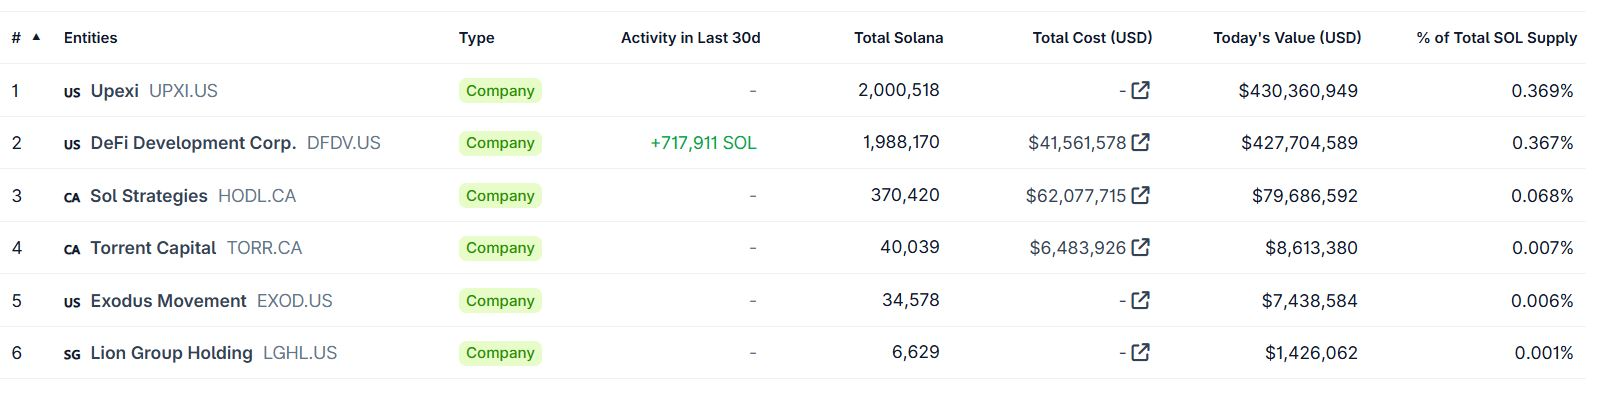Open external link beside $41,561,578 cost
Image resolution: width=1612 pixels, height=409 pixels.
(1140, 143)
